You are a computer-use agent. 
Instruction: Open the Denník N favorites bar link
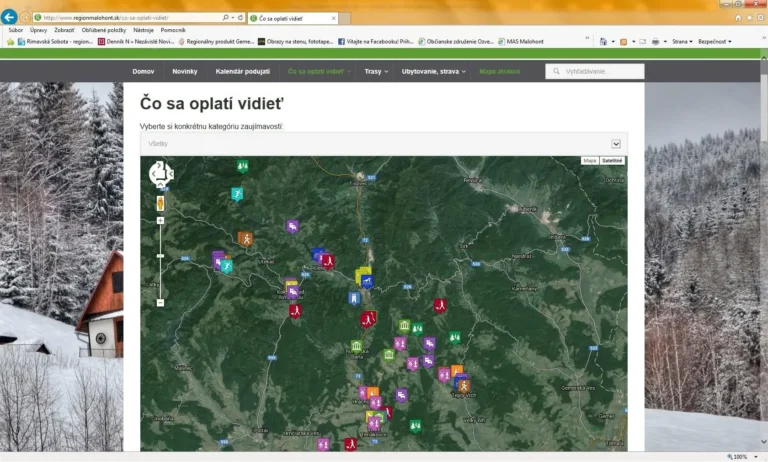point(136,42)
